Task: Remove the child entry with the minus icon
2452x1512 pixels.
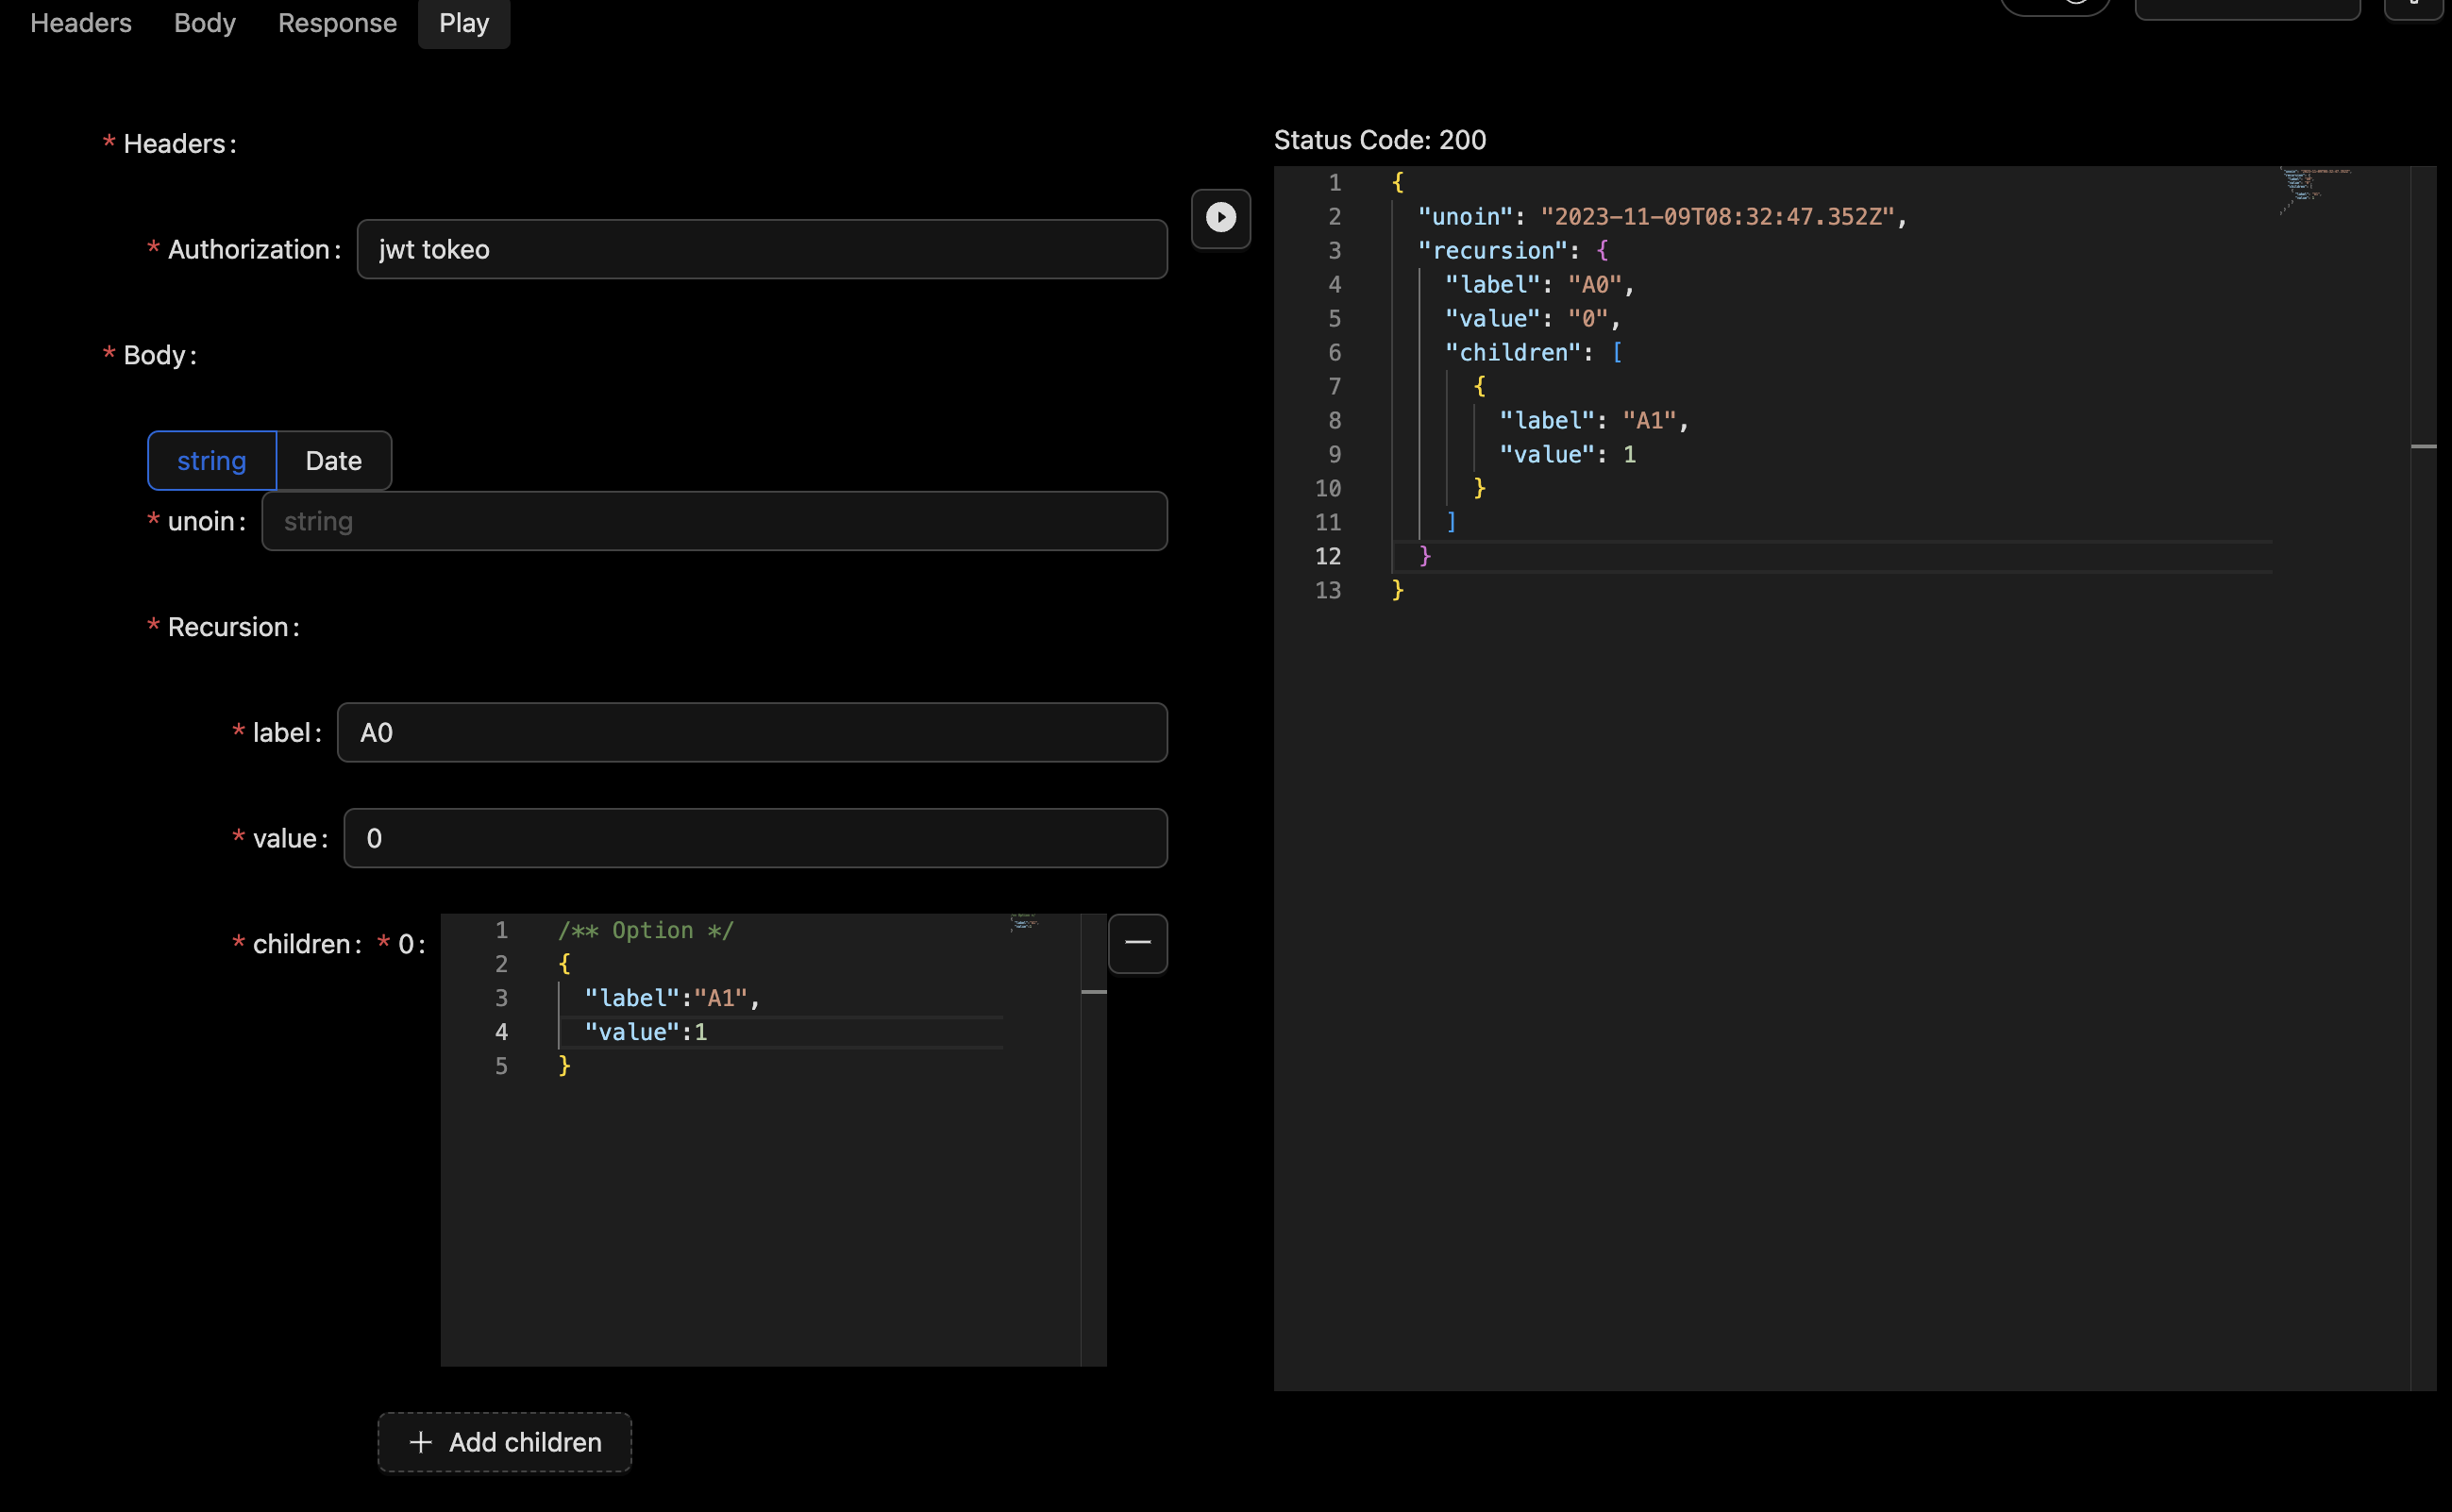Action: pyautogui.click(x=1137, y=943)
